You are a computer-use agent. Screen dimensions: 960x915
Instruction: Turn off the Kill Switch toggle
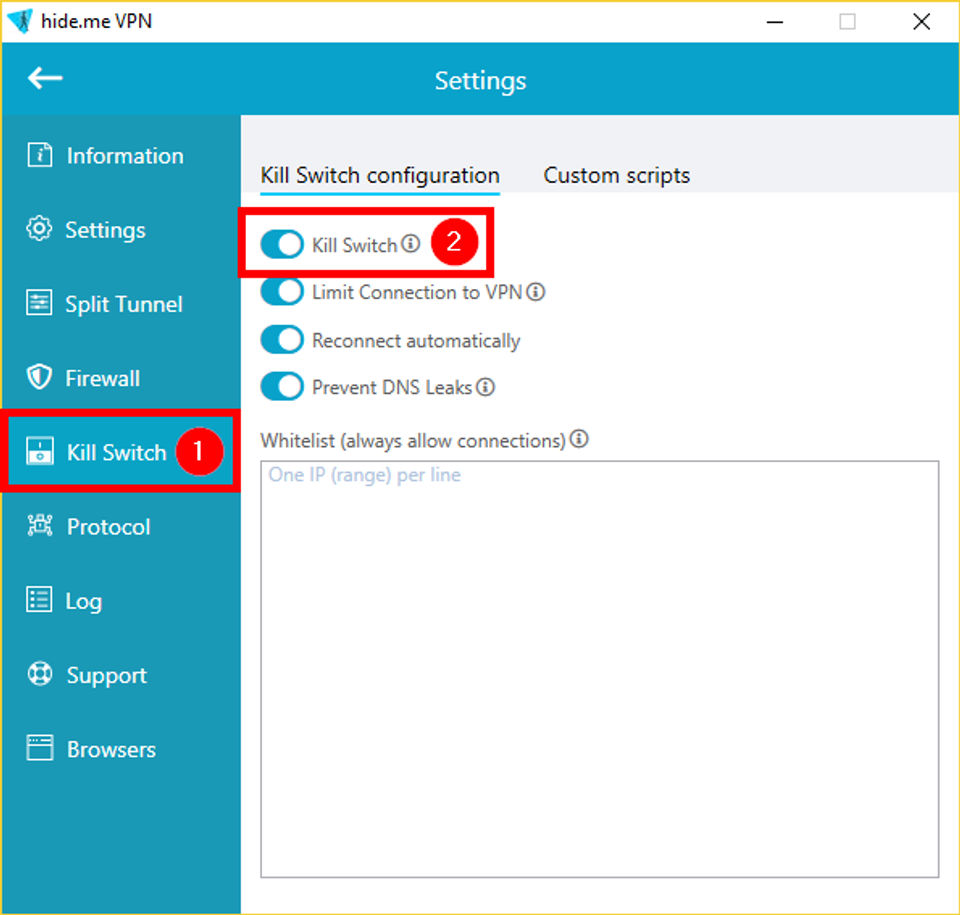tap(282, 244)
